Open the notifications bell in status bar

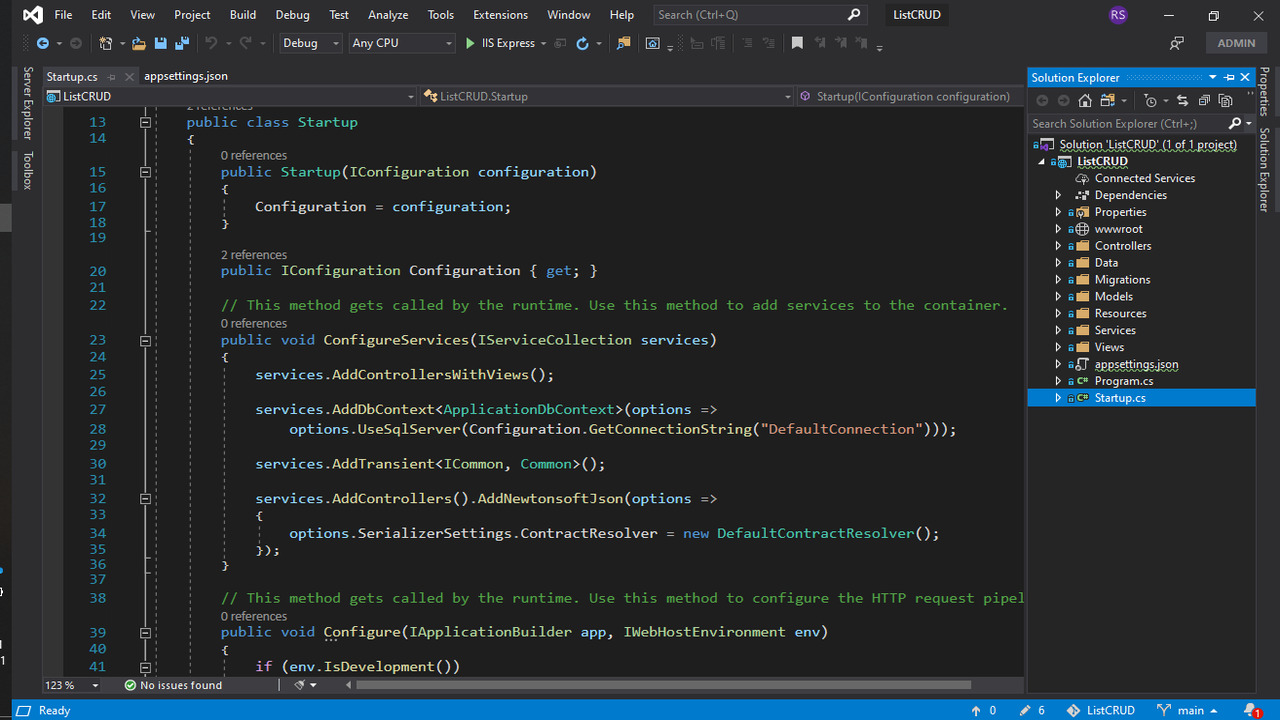point(1250,710)
